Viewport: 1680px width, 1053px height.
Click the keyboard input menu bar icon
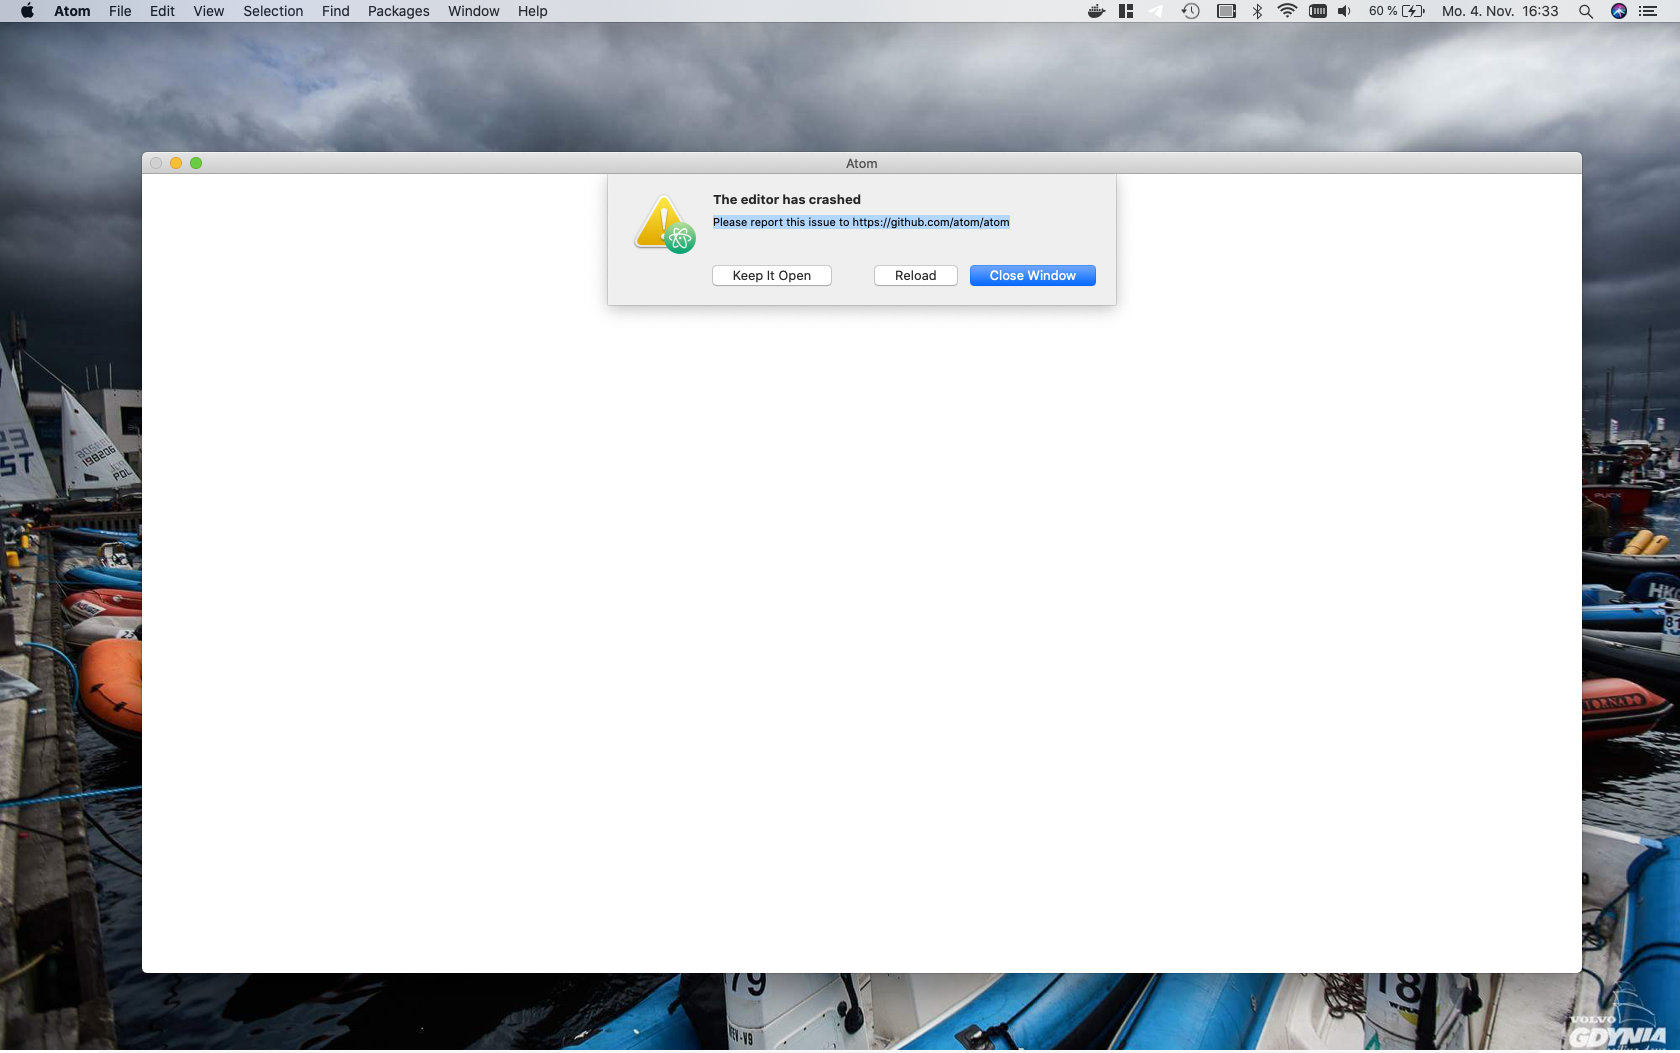click(1318, 11)
